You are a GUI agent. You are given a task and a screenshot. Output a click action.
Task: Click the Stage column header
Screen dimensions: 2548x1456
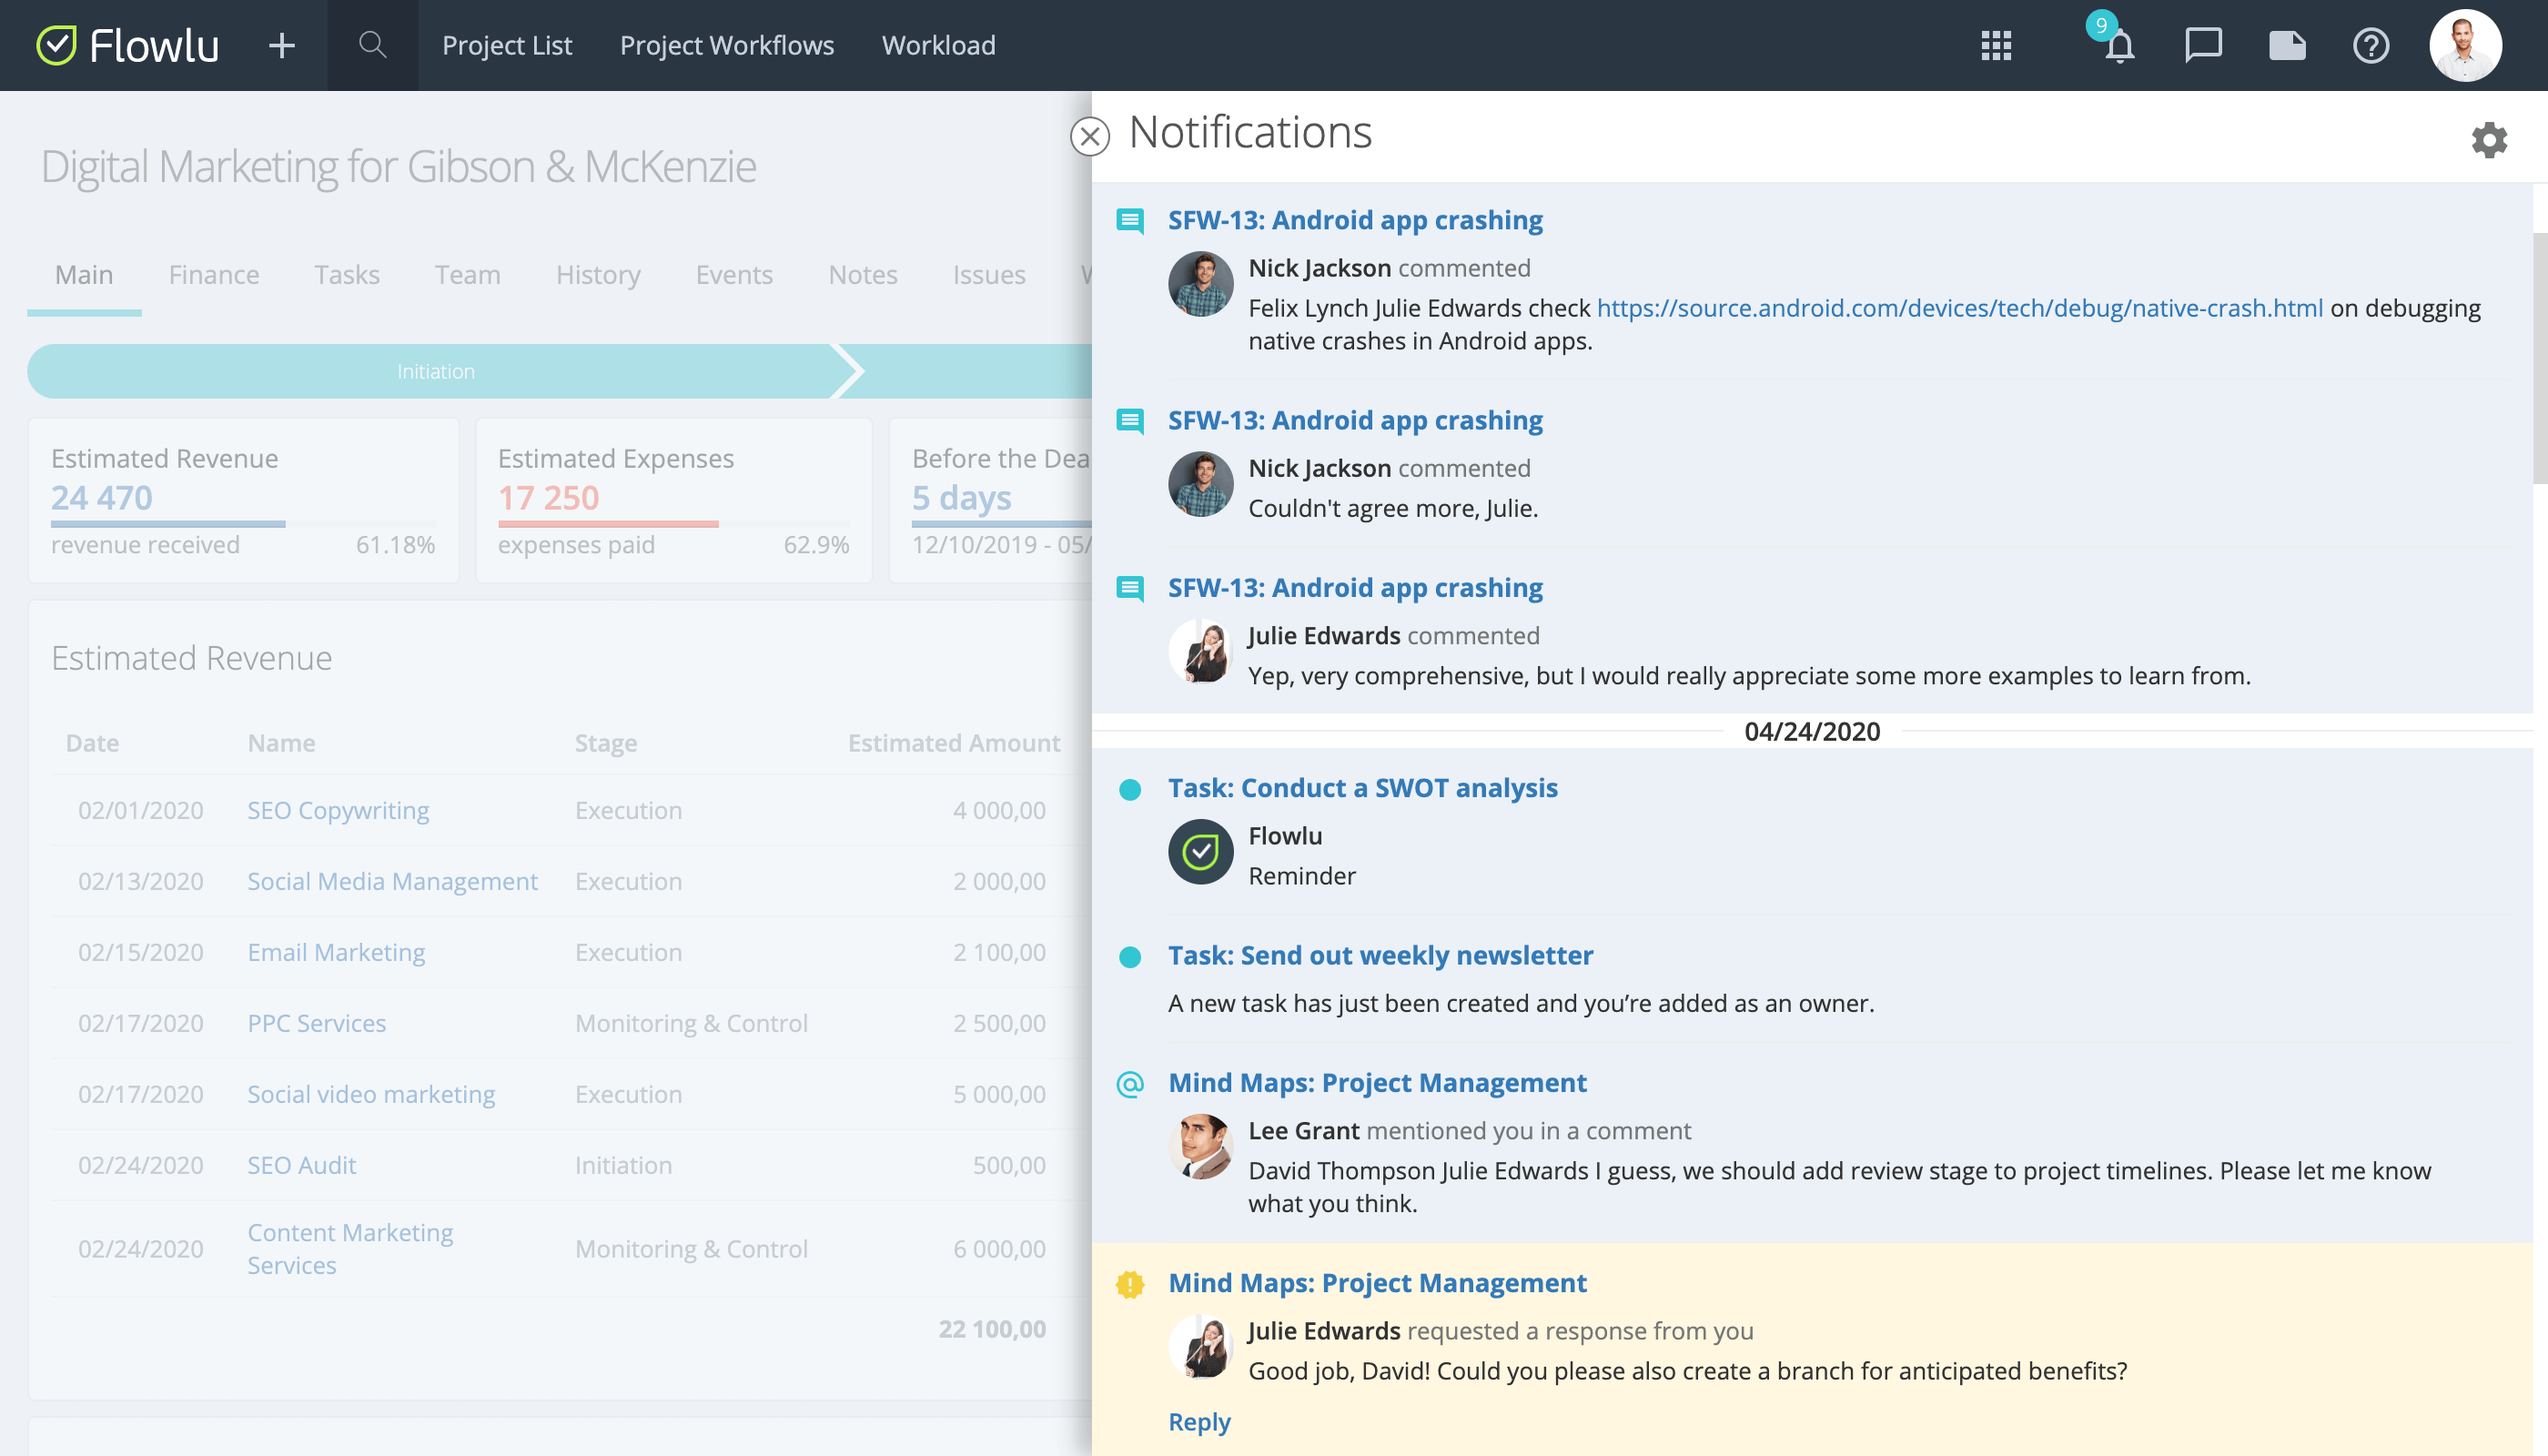point(606,743)
